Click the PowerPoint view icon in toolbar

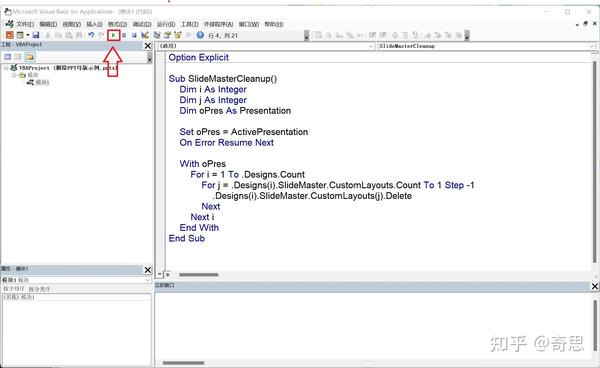[x=9, y=35]
